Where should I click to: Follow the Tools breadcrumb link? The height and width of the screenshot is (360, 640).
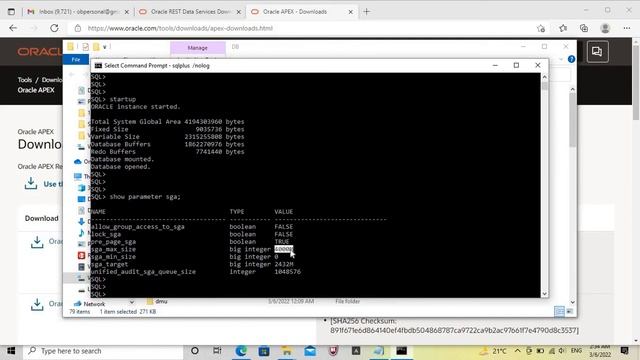(x=24, y=80)
